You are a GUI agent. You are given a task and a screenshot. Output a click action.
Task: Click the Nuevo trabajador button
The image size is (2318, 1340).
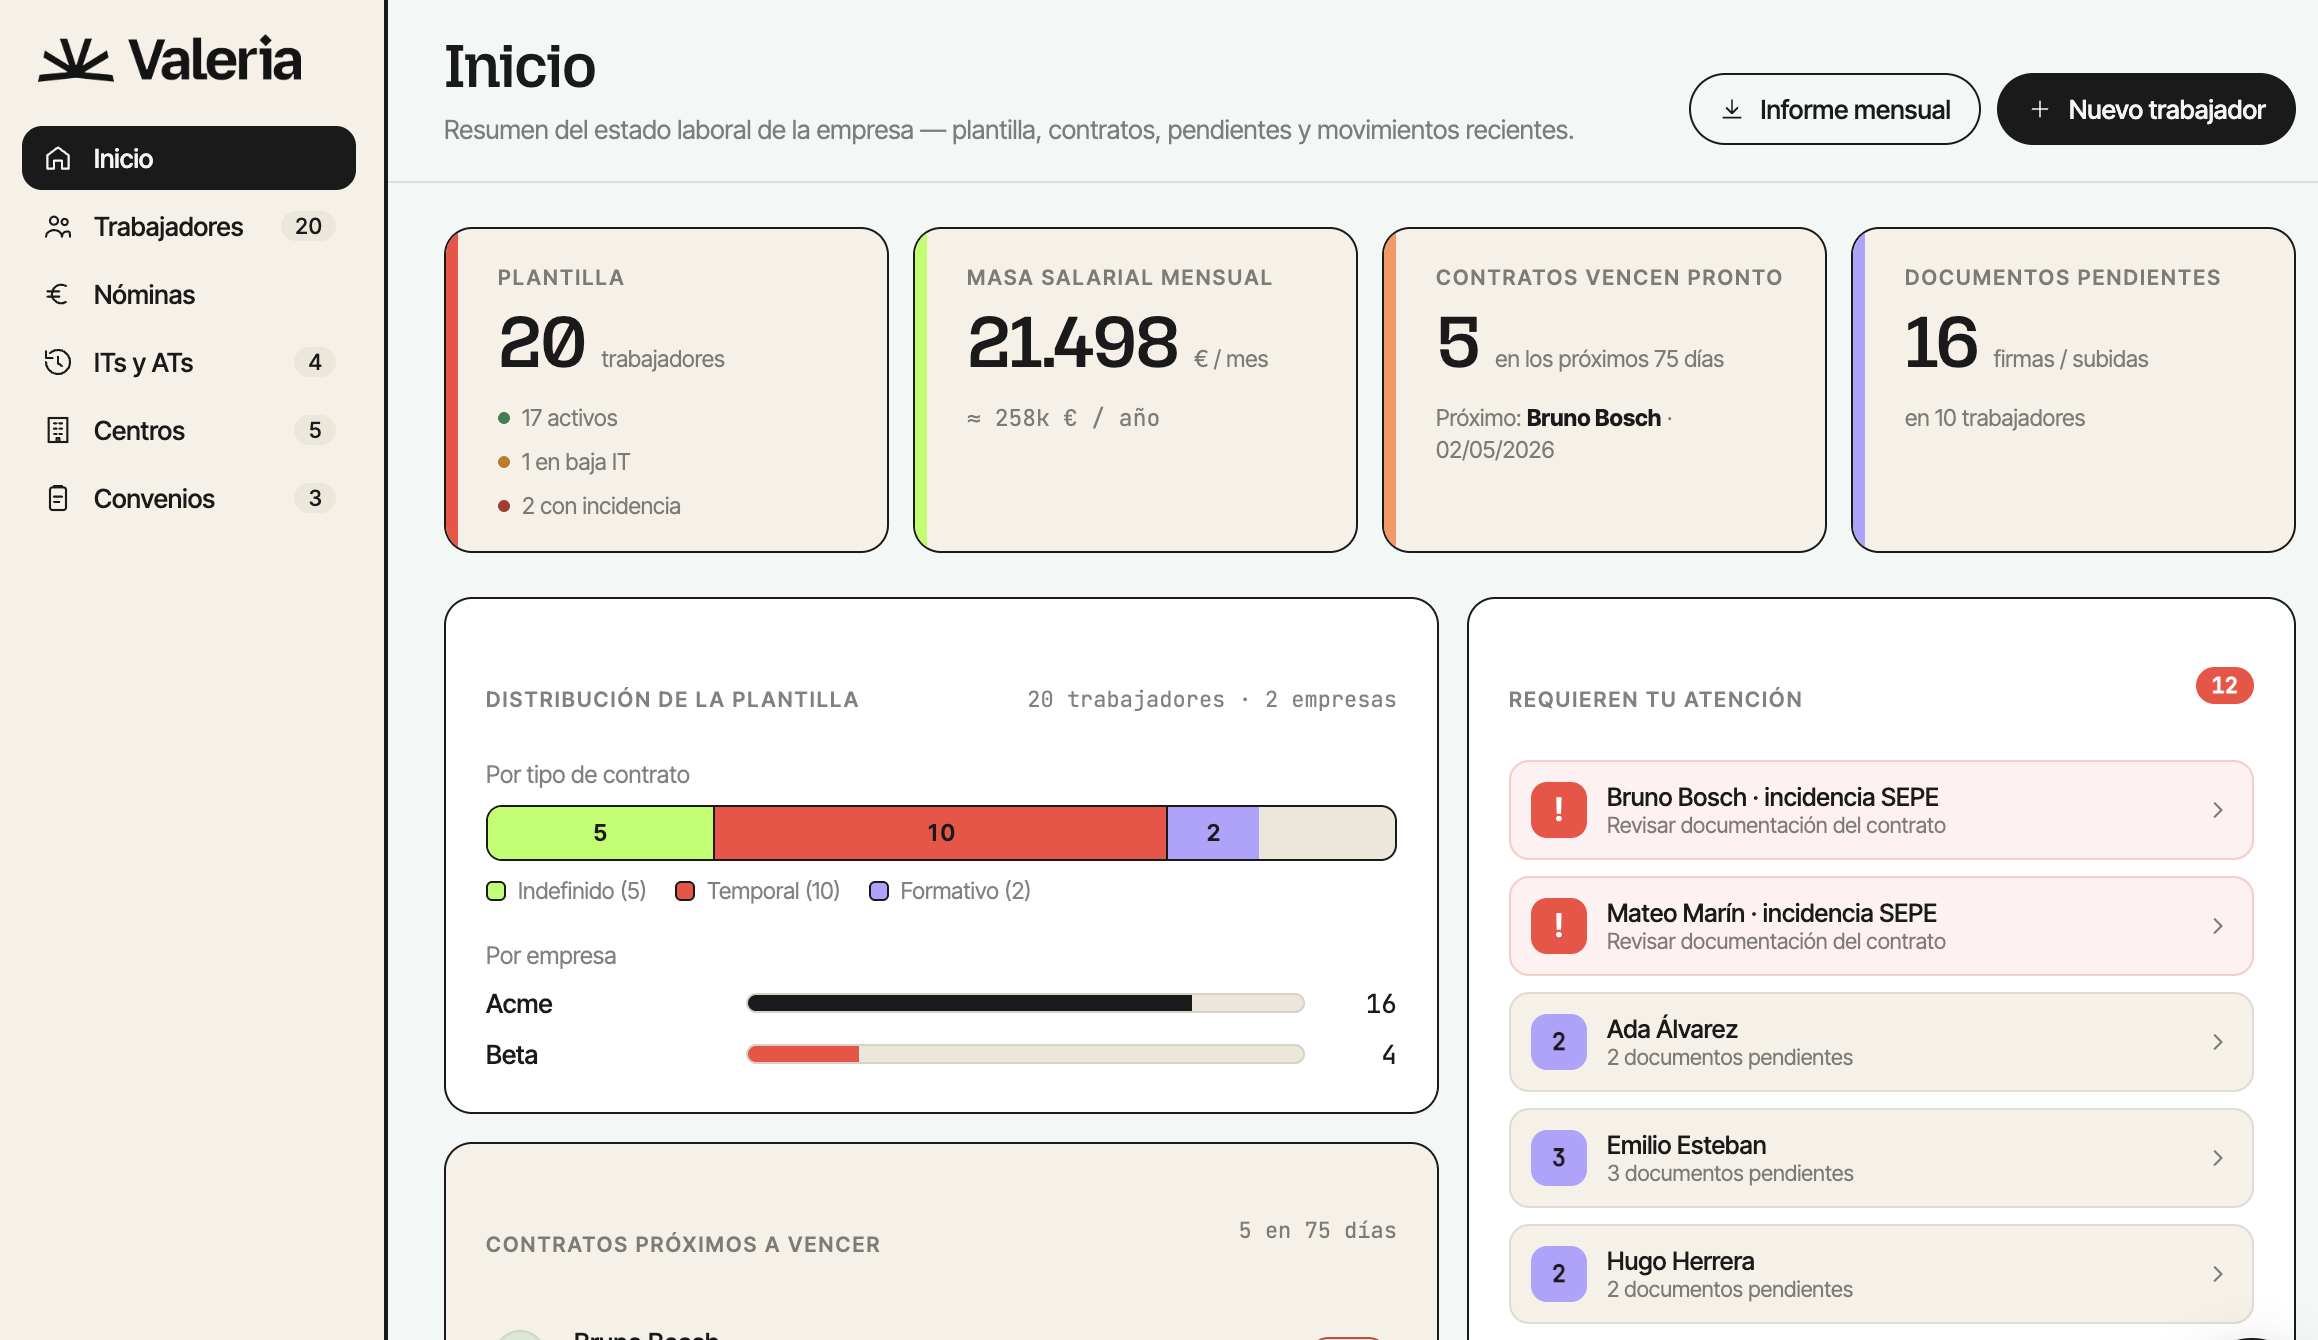2146,109
